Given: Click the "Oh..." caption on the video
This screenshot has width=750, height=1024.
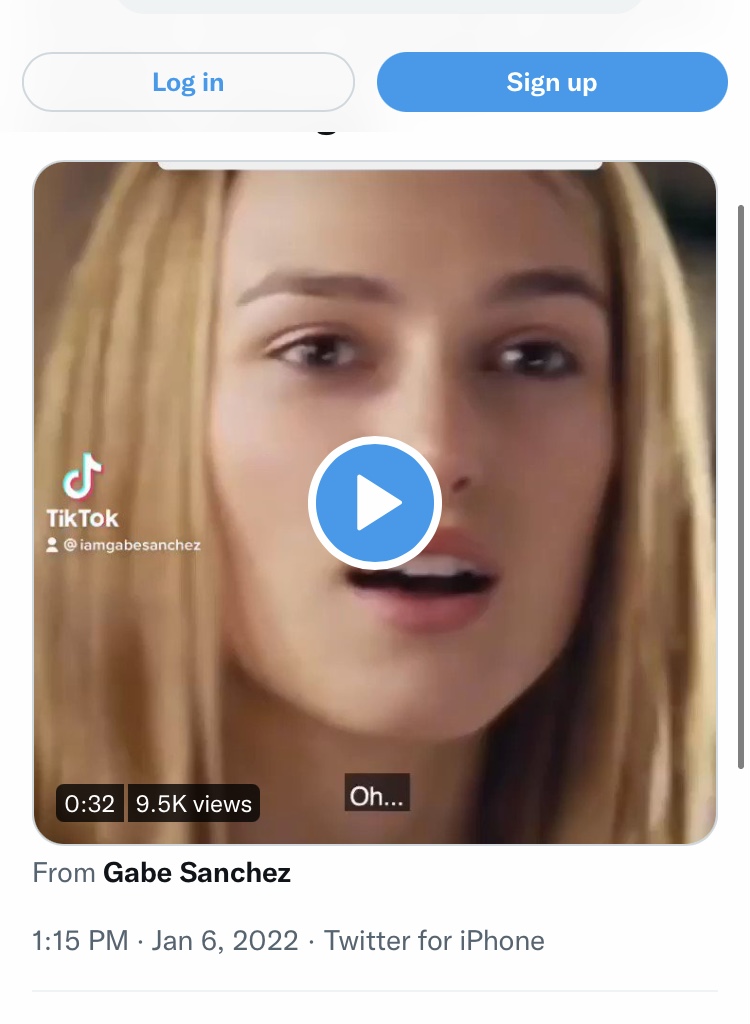Looking at the screenshot, I should pyautogui.click(x=377, y=793).
